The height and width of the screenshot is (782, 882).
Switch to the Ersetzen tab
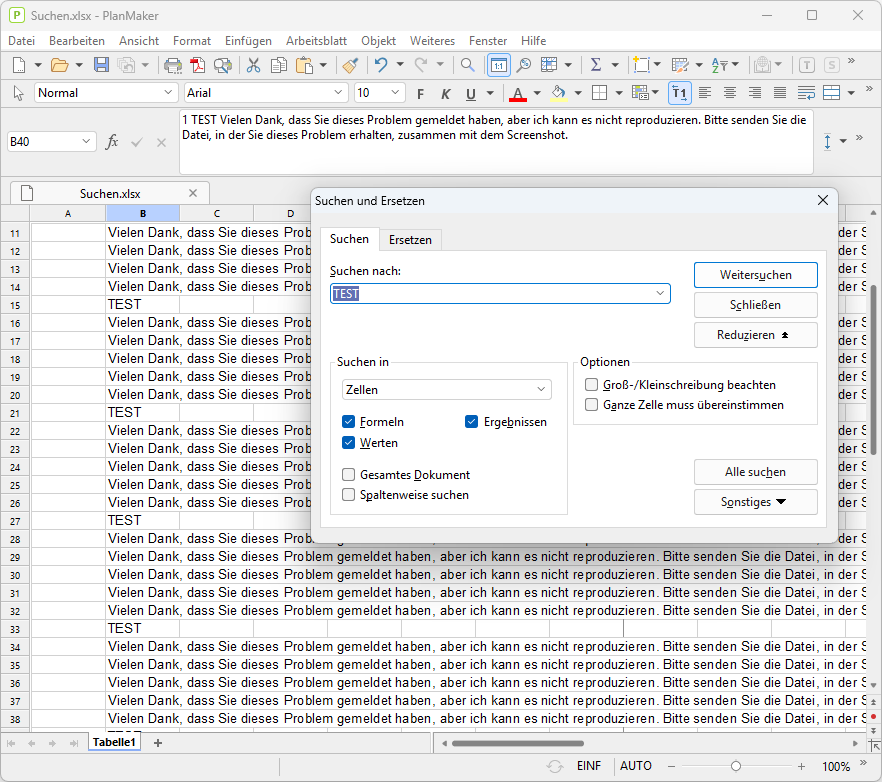coord(410,240)
